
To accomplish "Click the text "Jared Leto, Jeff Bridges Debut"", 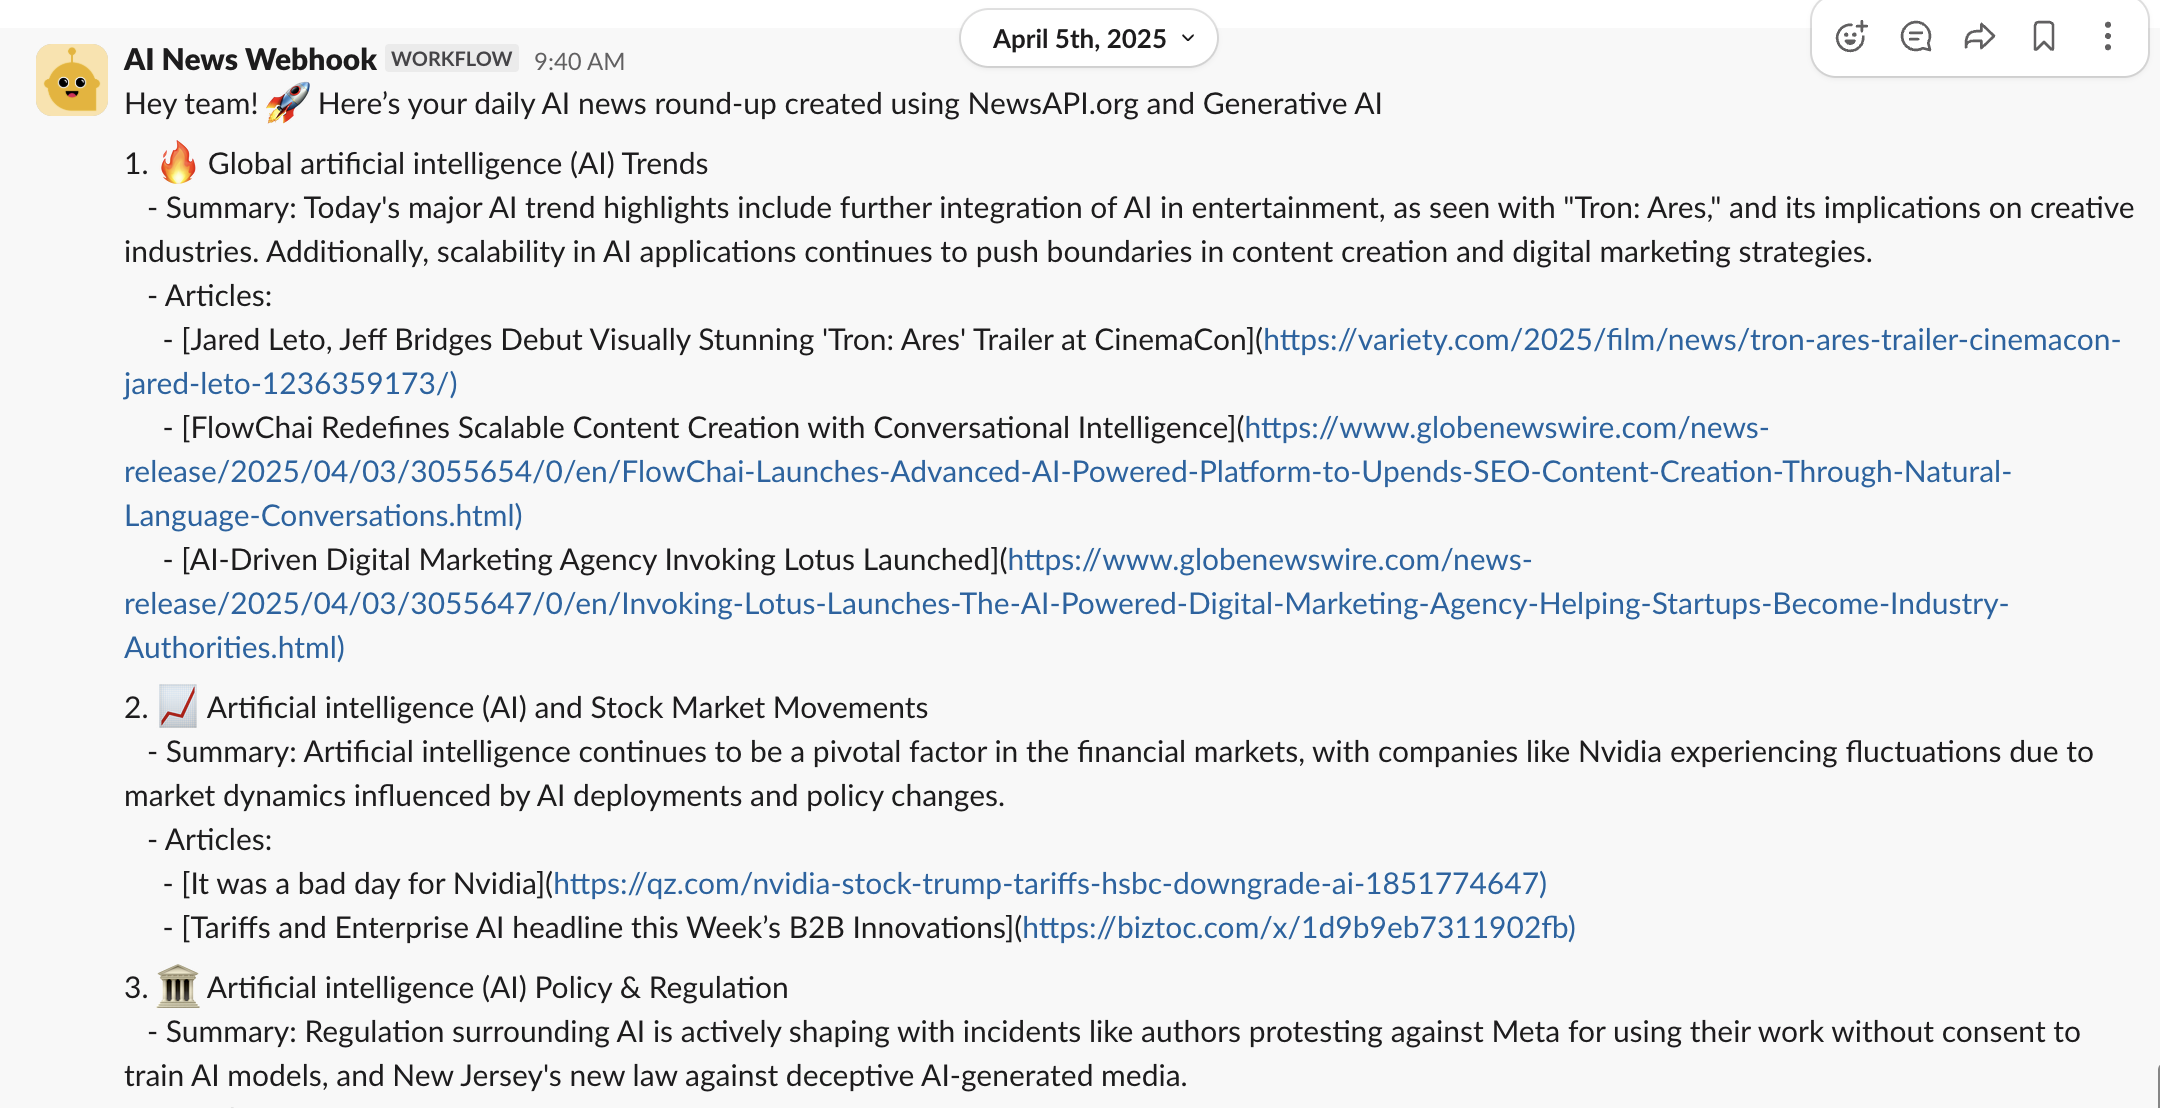I will click(x=385, y=340).
